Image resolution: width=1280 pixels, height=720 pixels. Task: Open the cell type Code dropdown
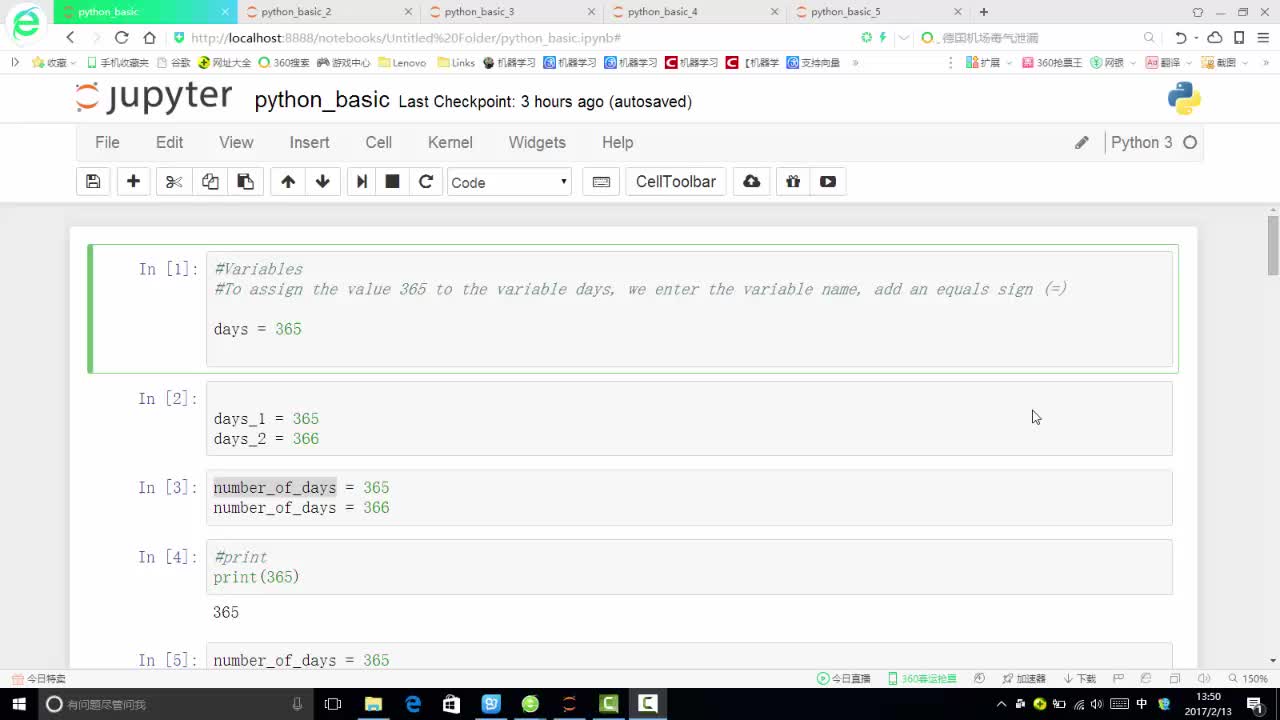pyautogui.click(x=510, y=182)
